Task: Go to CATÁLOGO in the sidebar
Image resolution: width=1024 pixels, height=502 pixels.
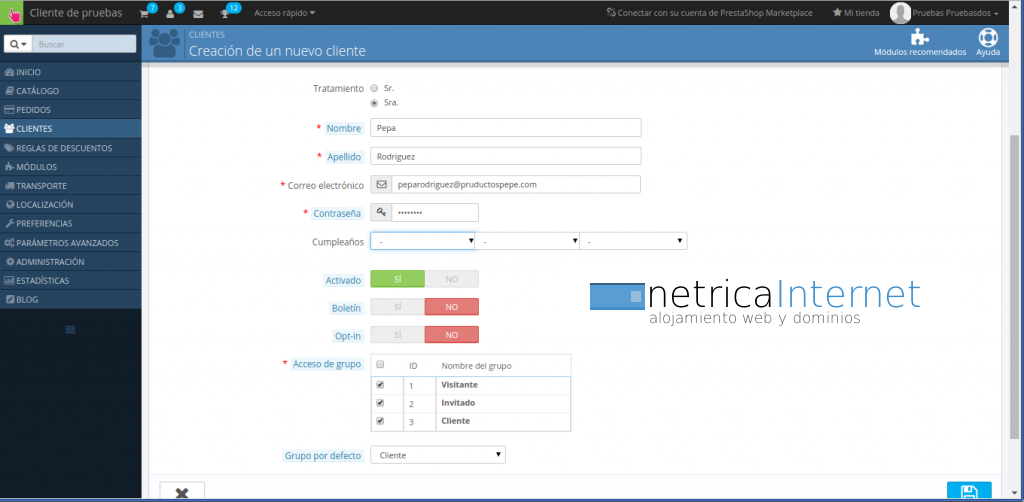Action: (x=37, y=91)
